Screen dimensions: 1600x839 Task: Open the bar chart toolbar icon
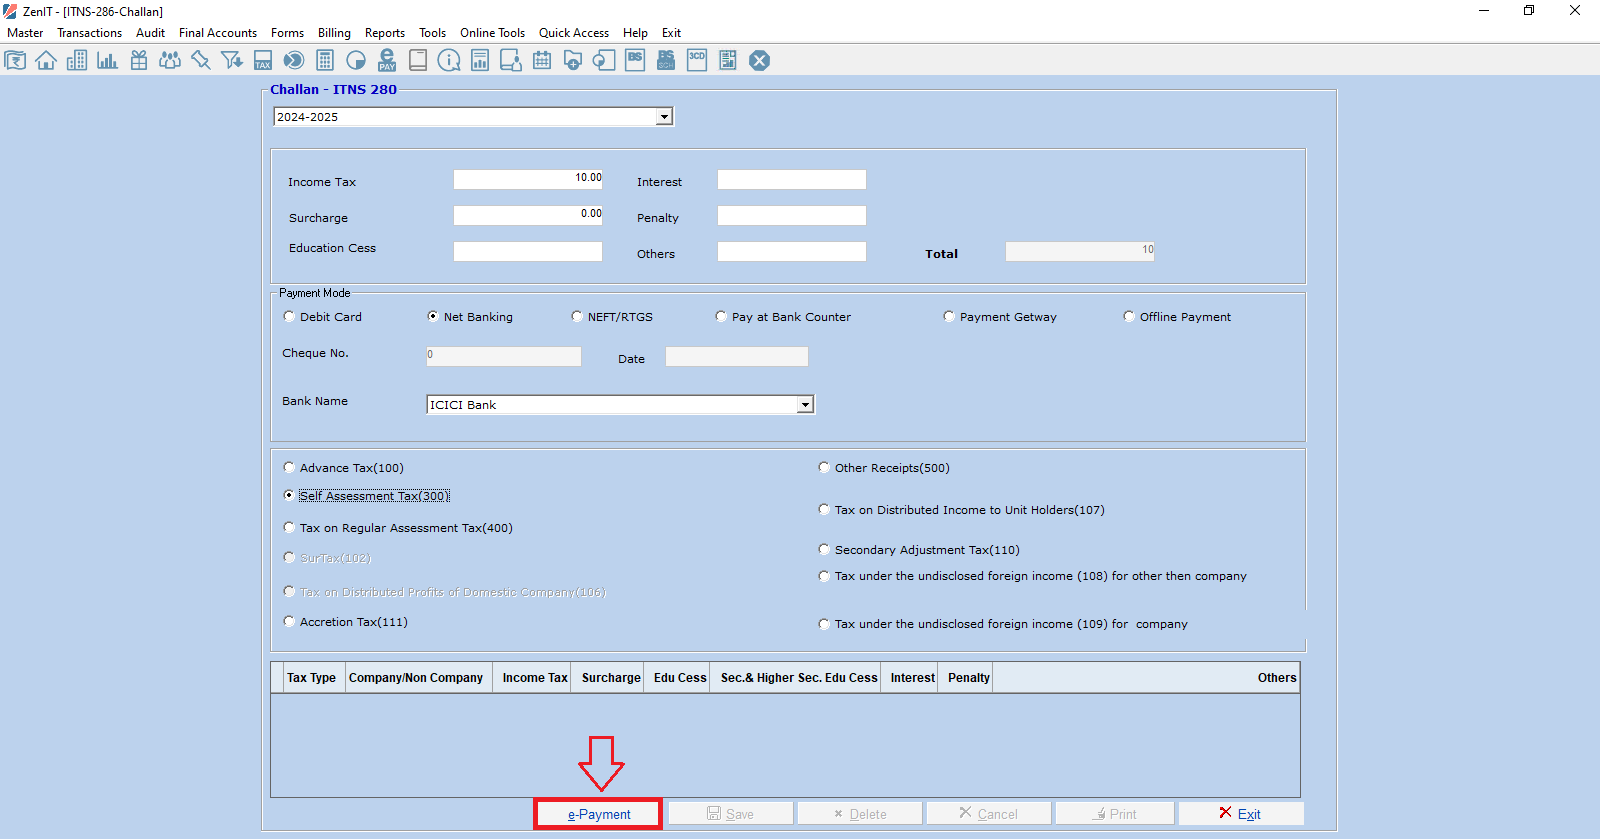[108, 60]
